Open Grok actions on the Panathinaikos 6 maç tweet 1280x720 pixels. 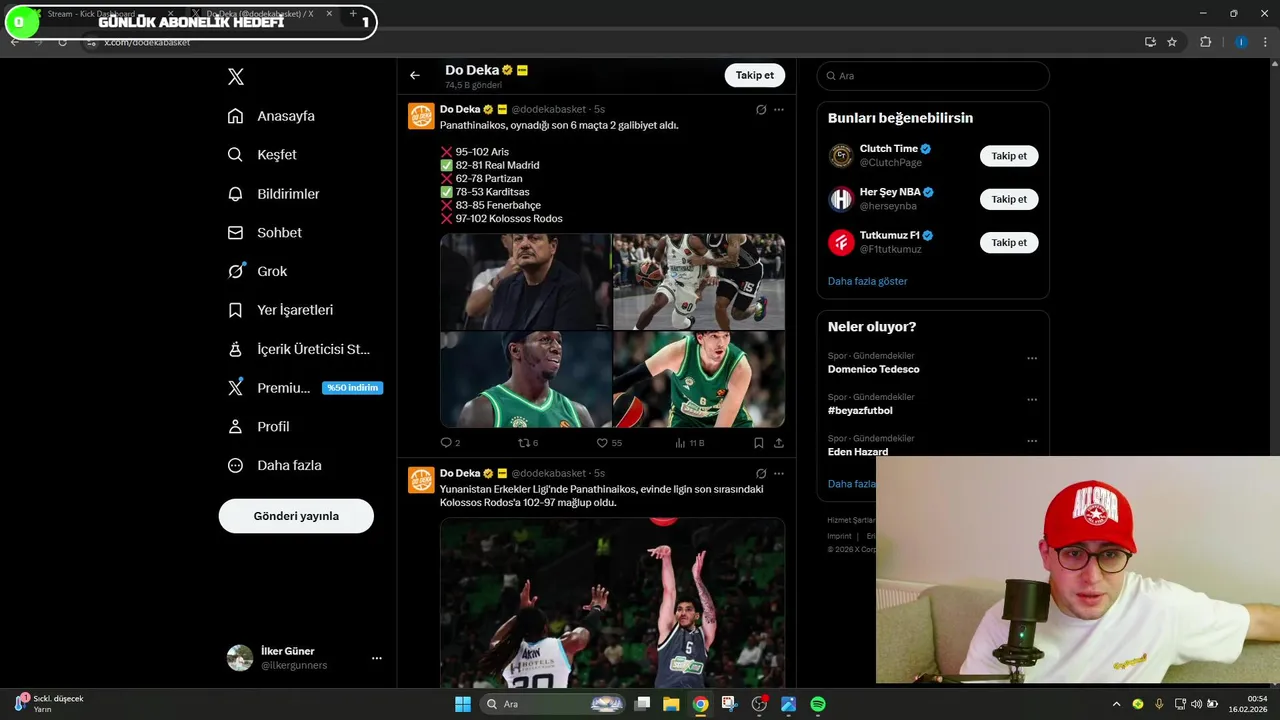(x=761, y=109)
